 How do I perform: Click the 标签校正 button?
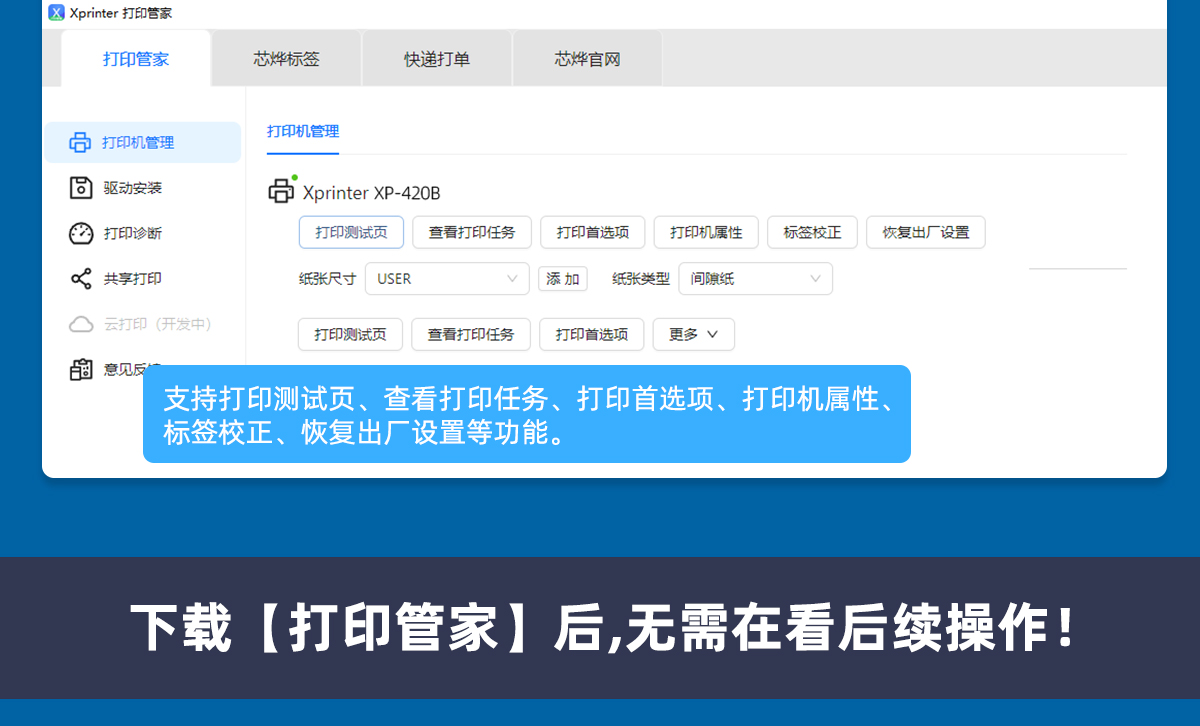(x=812, y=232)
